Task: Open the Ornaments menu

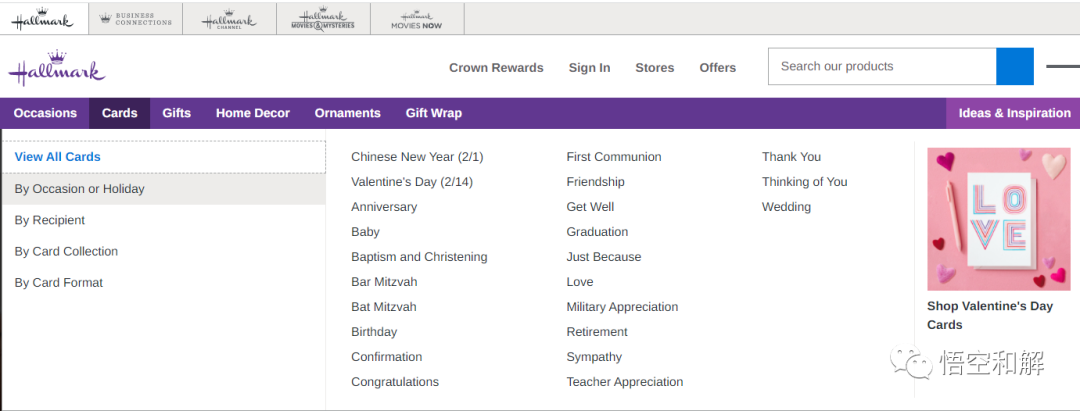Action: coord(347,113)
